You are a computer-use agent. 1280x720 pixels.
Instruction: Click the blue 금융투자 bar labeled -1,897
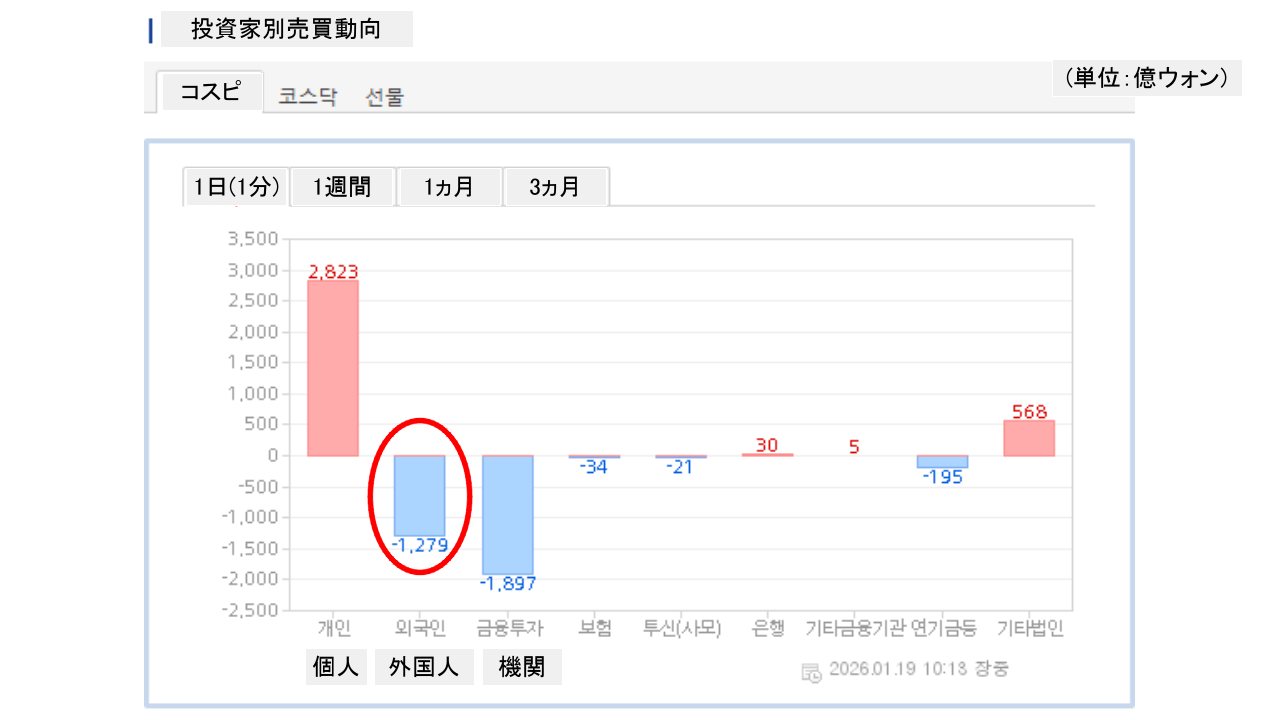pyautogui.click(x=508, y=514)
